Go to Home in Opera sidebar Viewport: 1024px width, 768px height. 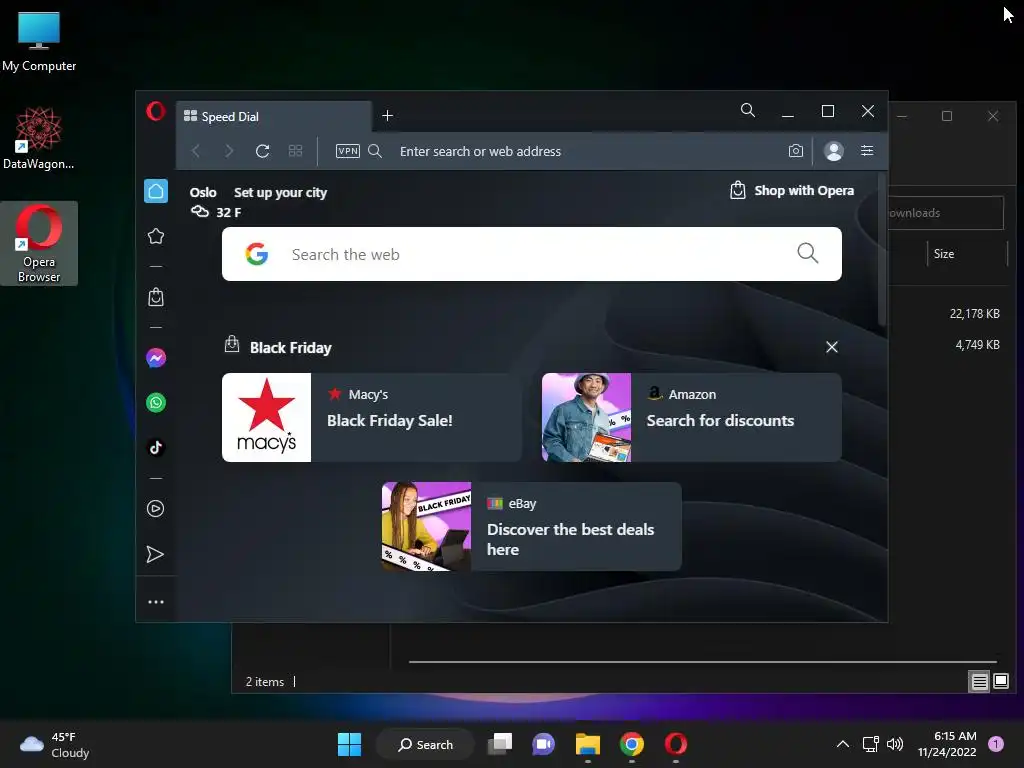click(x=155, y=191)
